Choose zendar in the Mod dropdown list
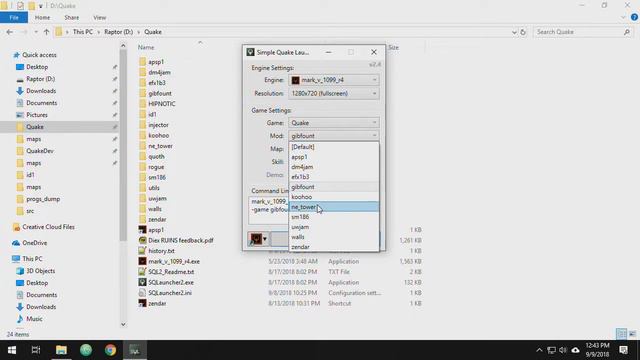 pos(333,247)
